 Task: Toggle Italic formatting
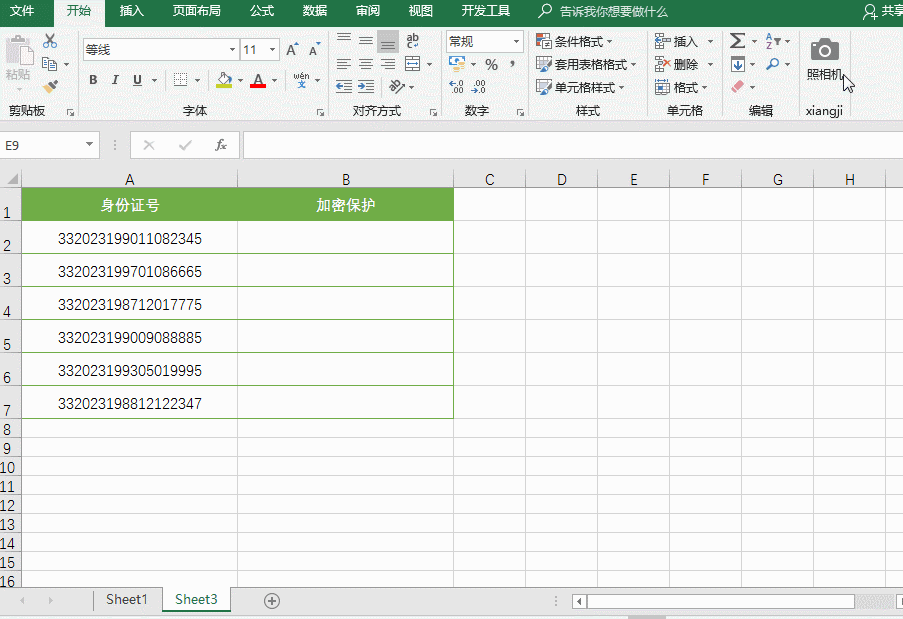click(115, 80)
